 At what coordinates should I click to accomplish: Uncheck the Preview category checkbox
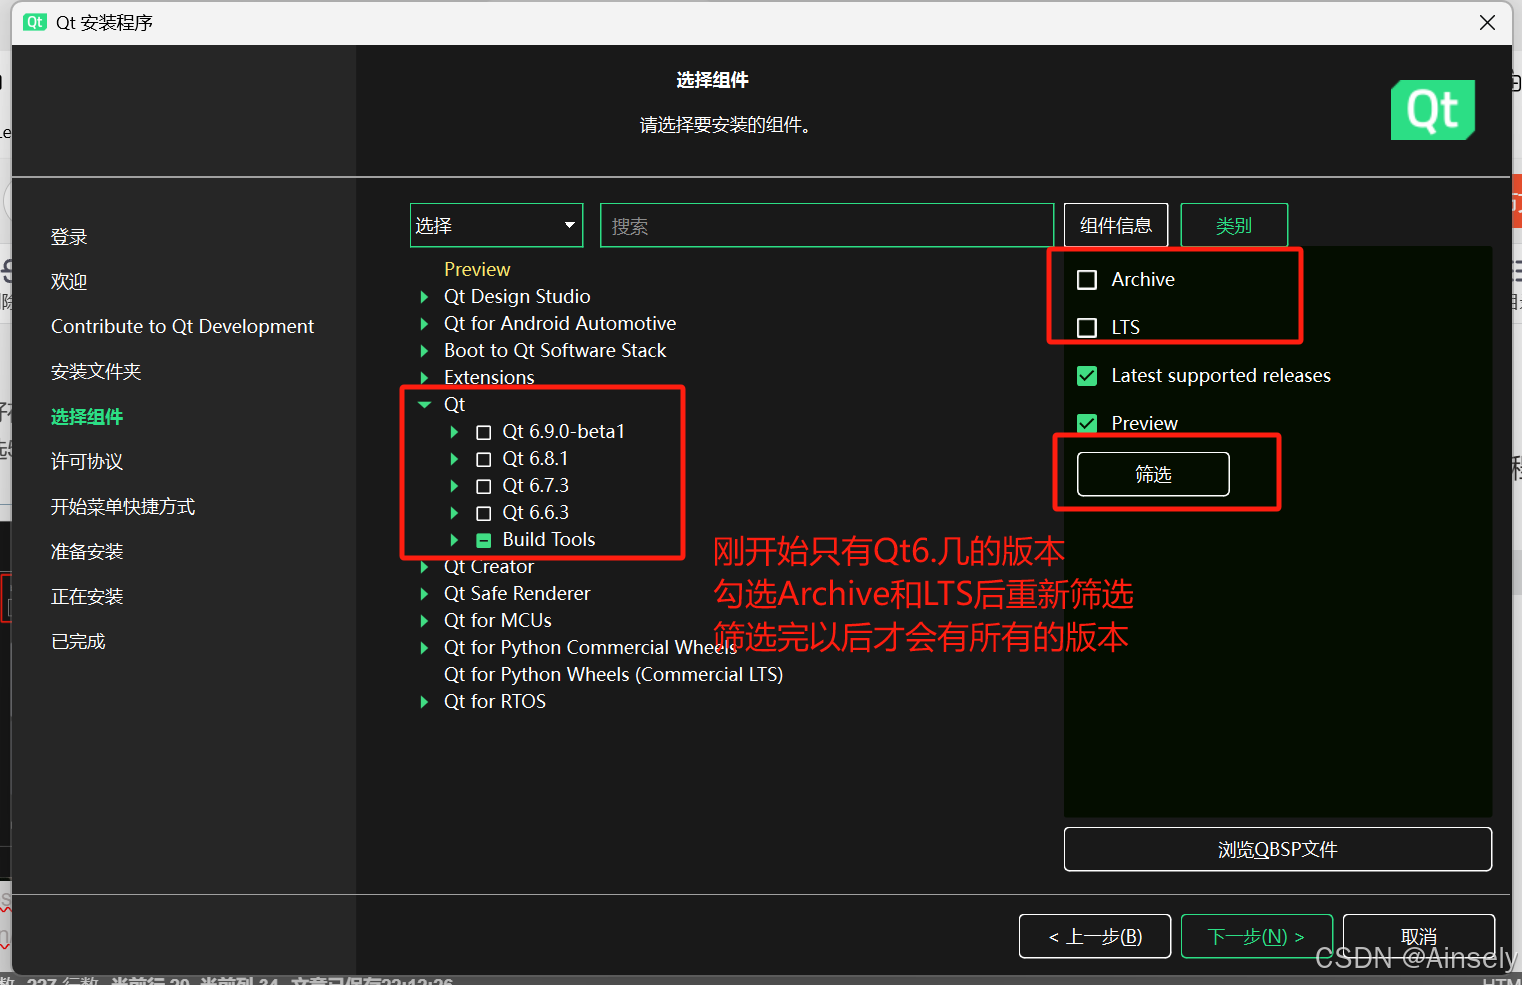coord(1087,424)
